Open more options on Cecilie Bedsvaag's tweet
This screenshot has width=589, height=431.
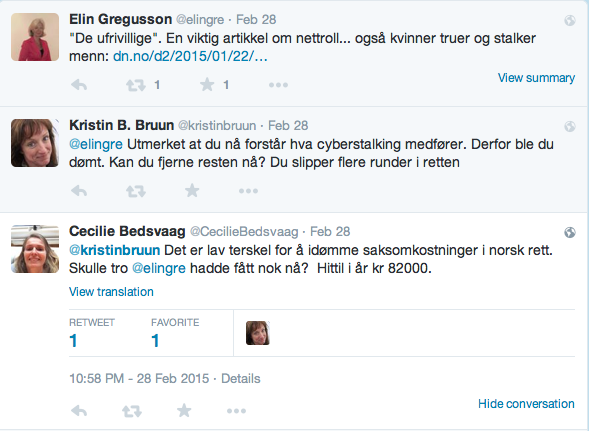[237, 411]
